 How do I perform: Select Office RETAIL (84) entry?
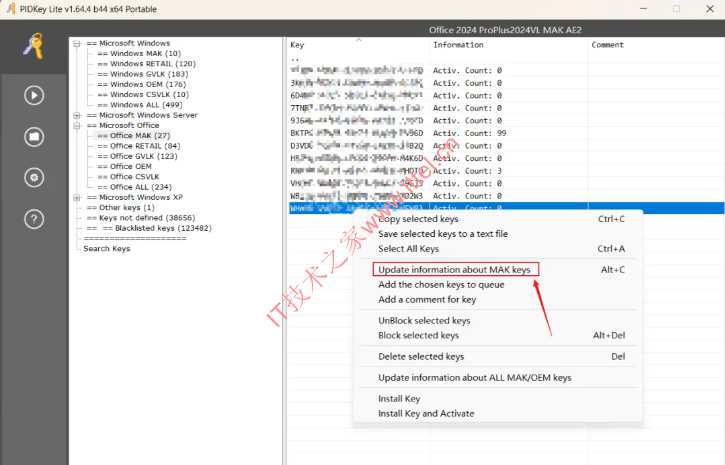[139, 146]
